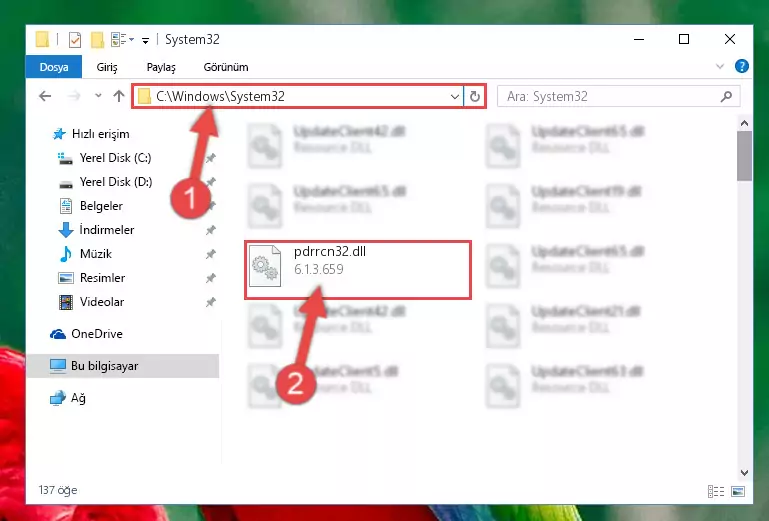Open the Dosya ribbon tab
This screenshot has width=769, height=521.
click(x=54, y=67)
